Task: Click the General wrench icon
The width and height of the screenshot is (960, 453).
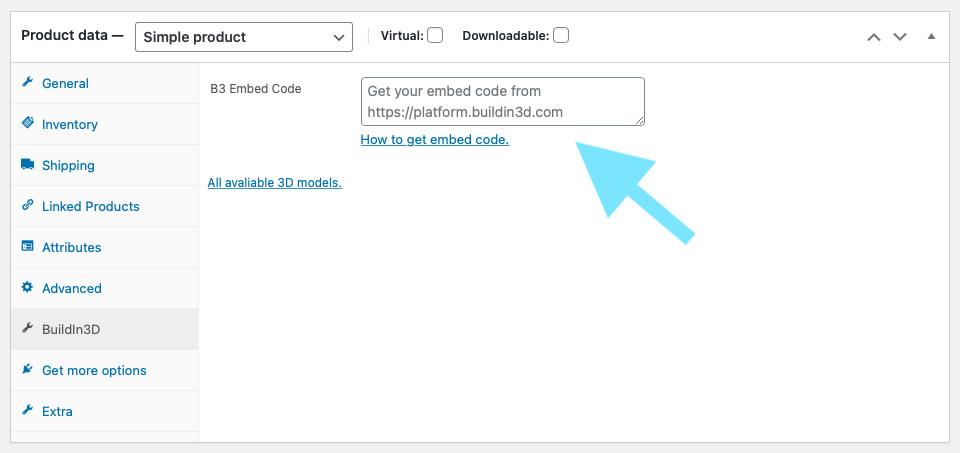Action: coord(27,83)
